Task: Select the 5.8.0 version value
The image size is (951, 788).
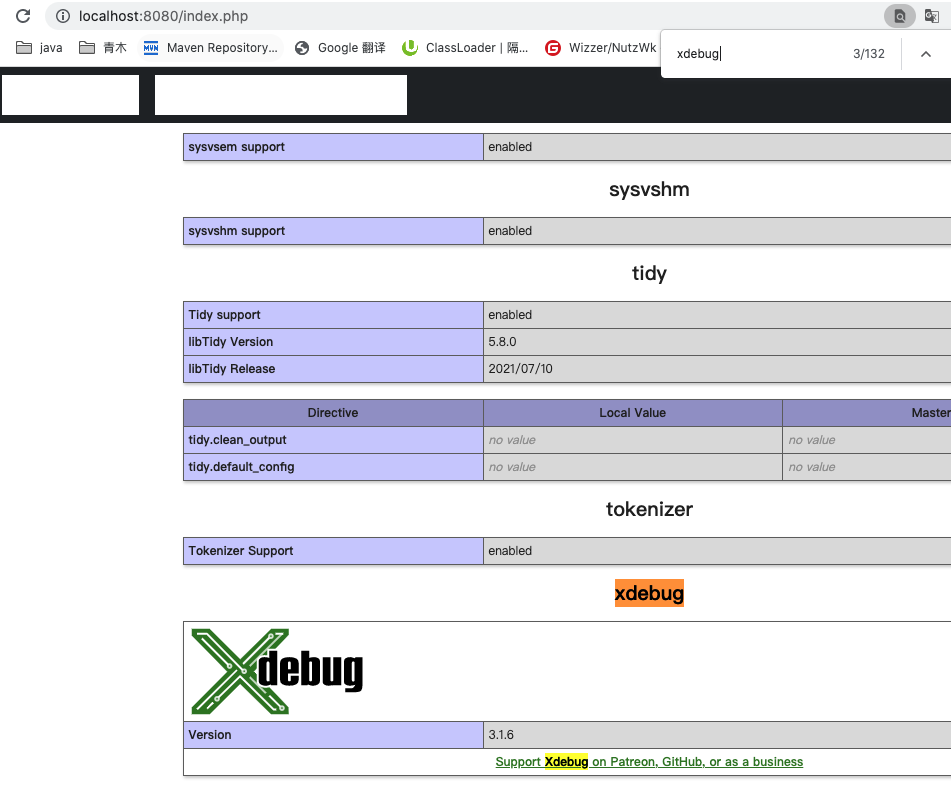Action: click(502, 342)
